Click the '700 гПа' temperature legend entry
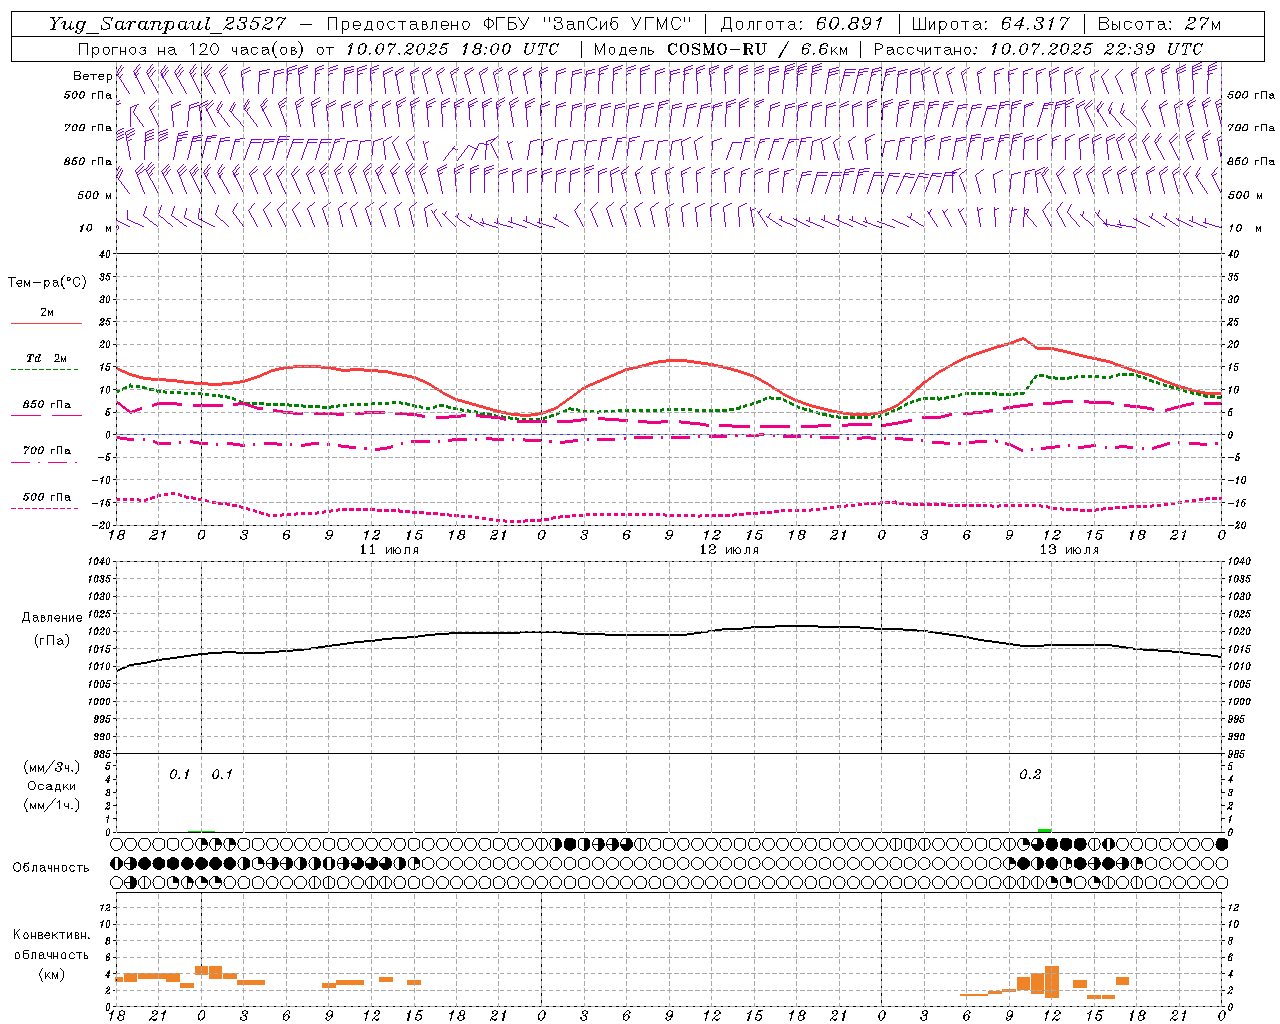 tap(47, 451)
